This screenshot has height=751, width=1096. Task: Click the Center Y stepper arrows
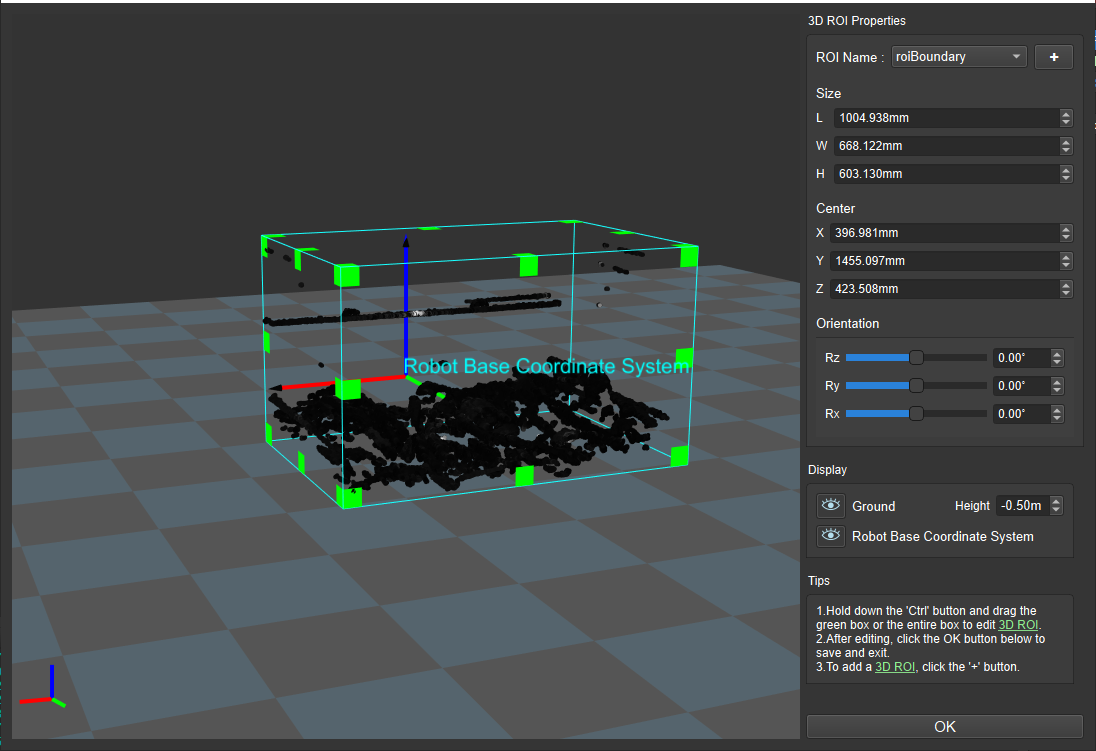(1066, 261)
